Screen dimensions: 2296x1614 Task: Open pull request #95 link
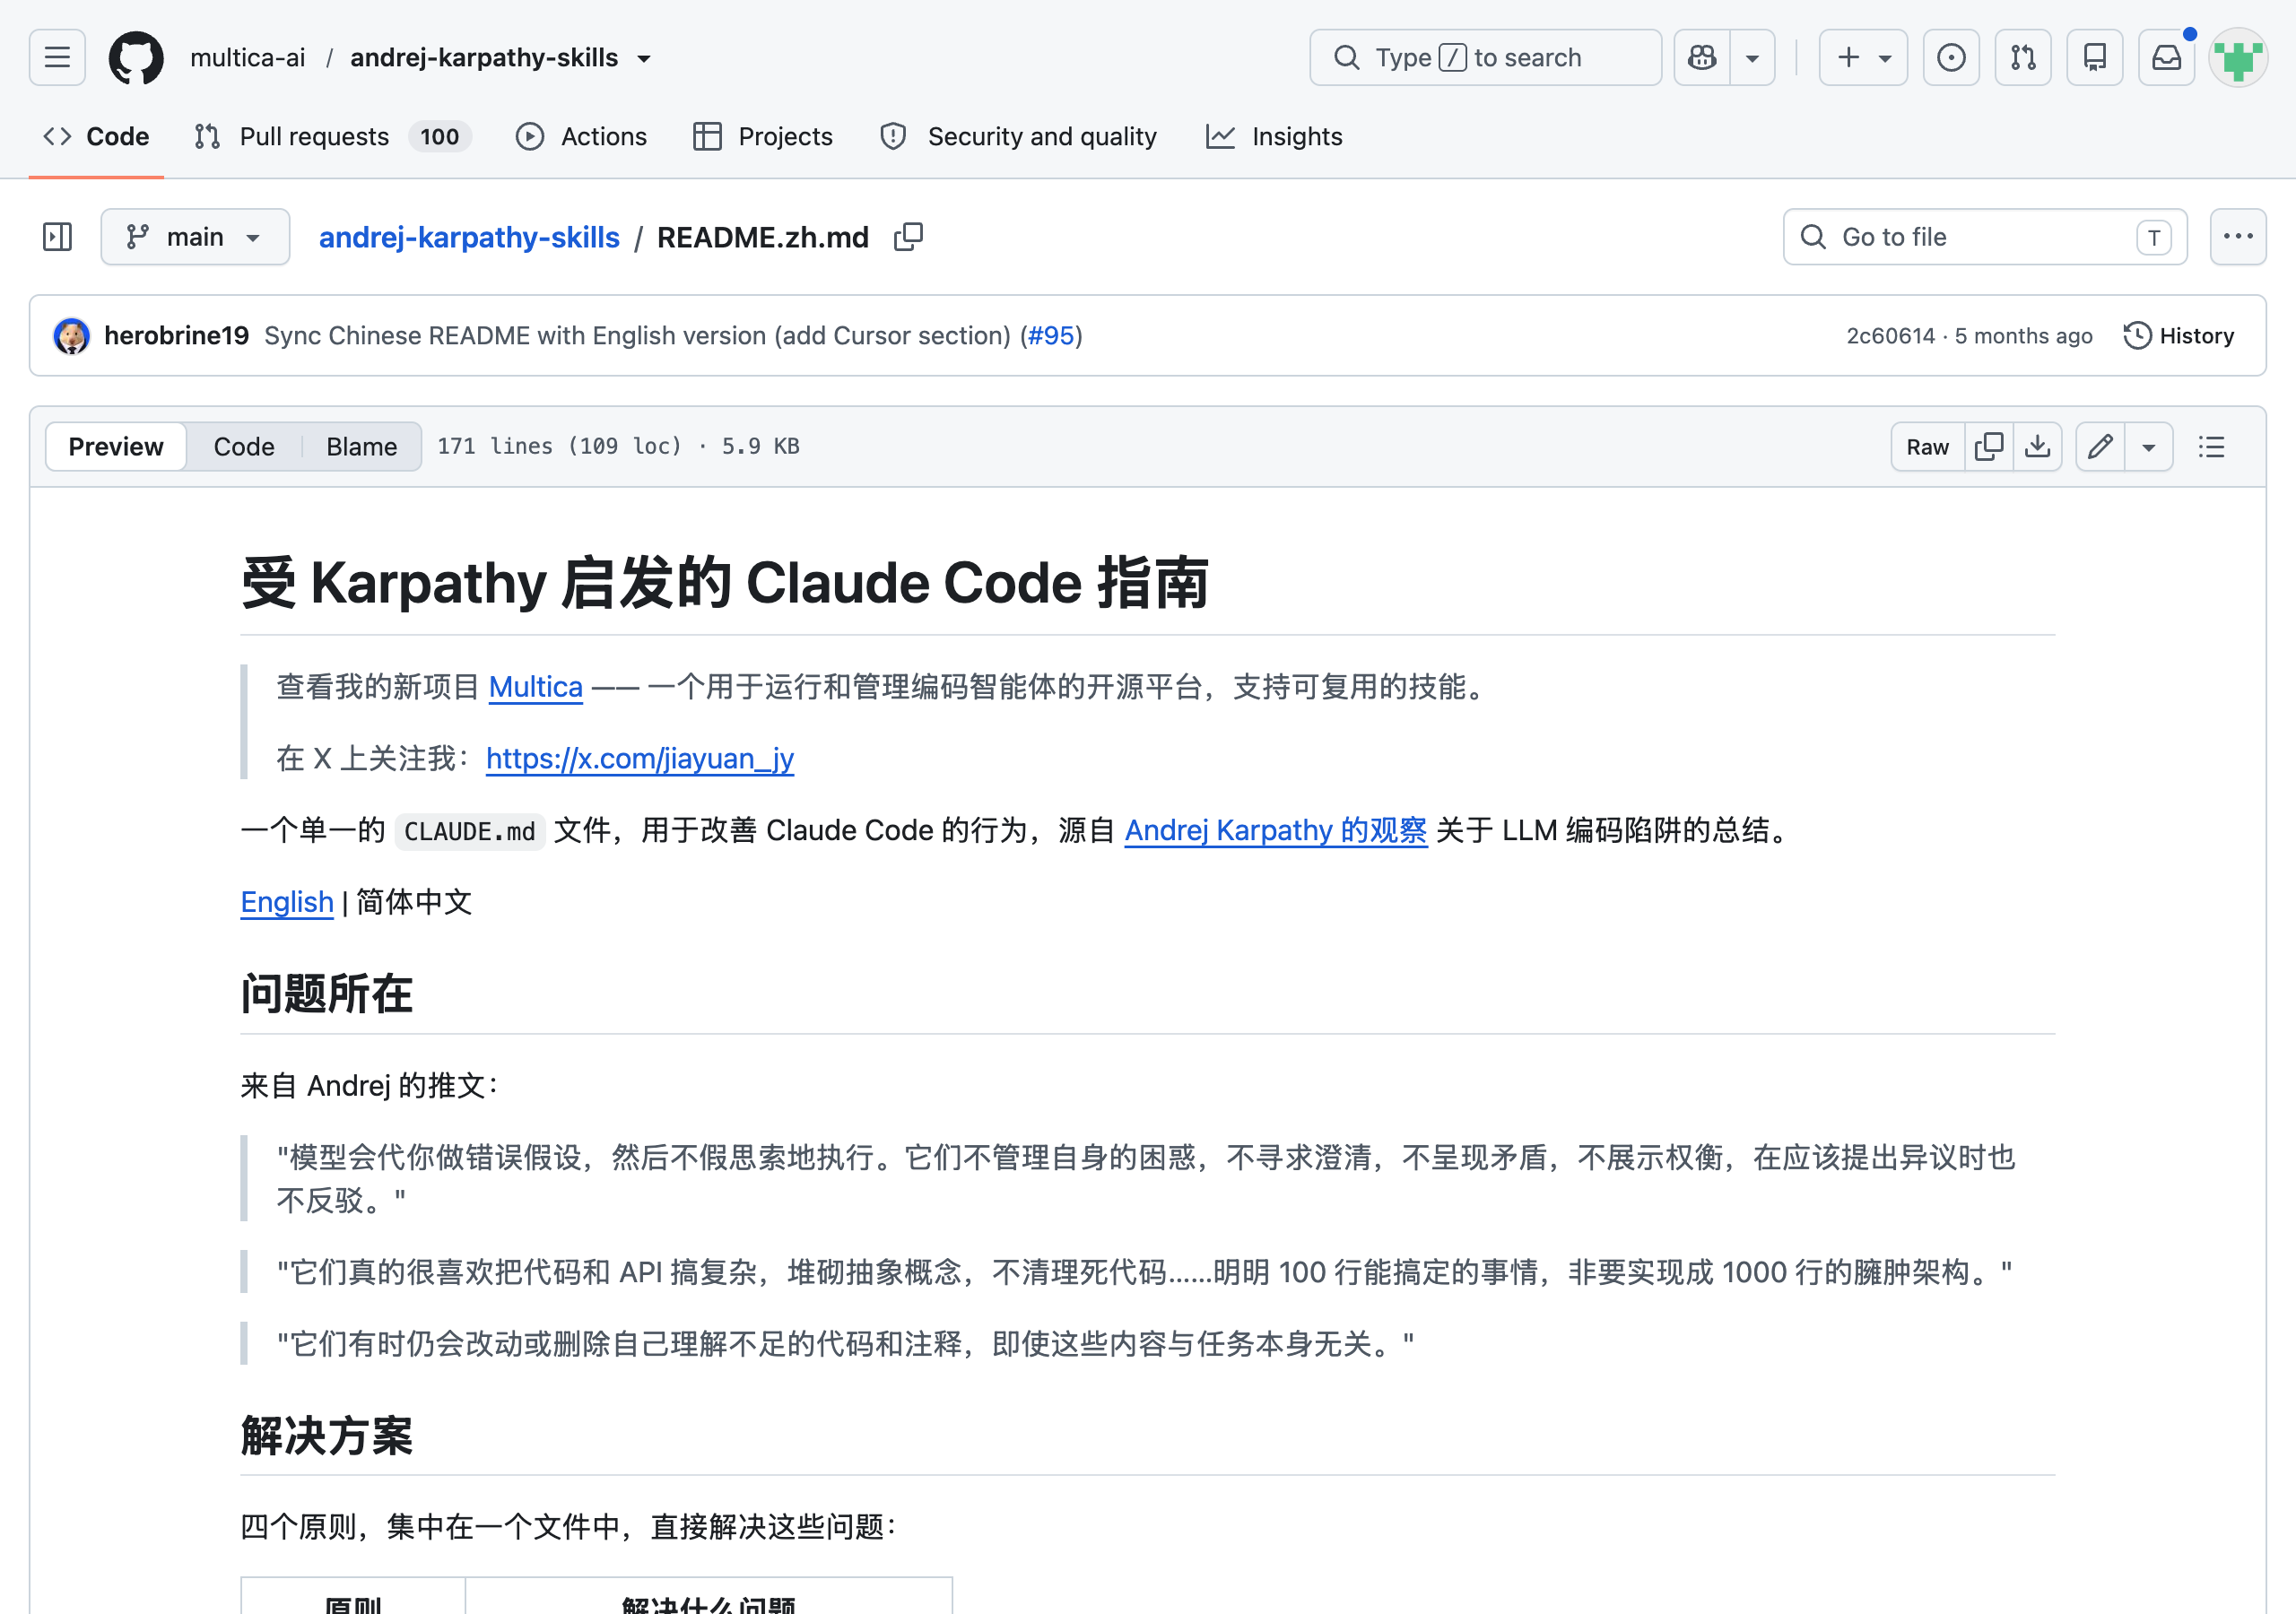click(1051, 336)
